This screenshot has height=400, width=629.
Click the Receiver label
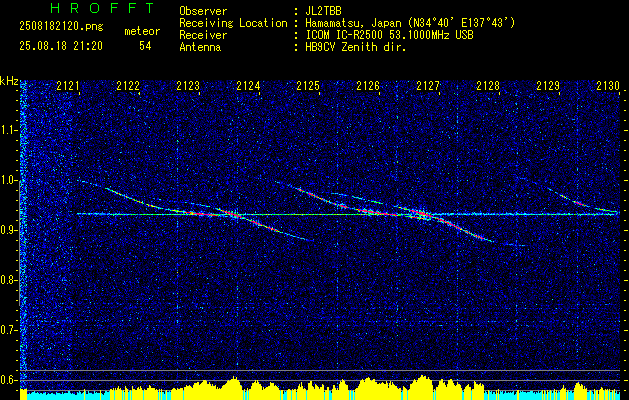[203, 35]
